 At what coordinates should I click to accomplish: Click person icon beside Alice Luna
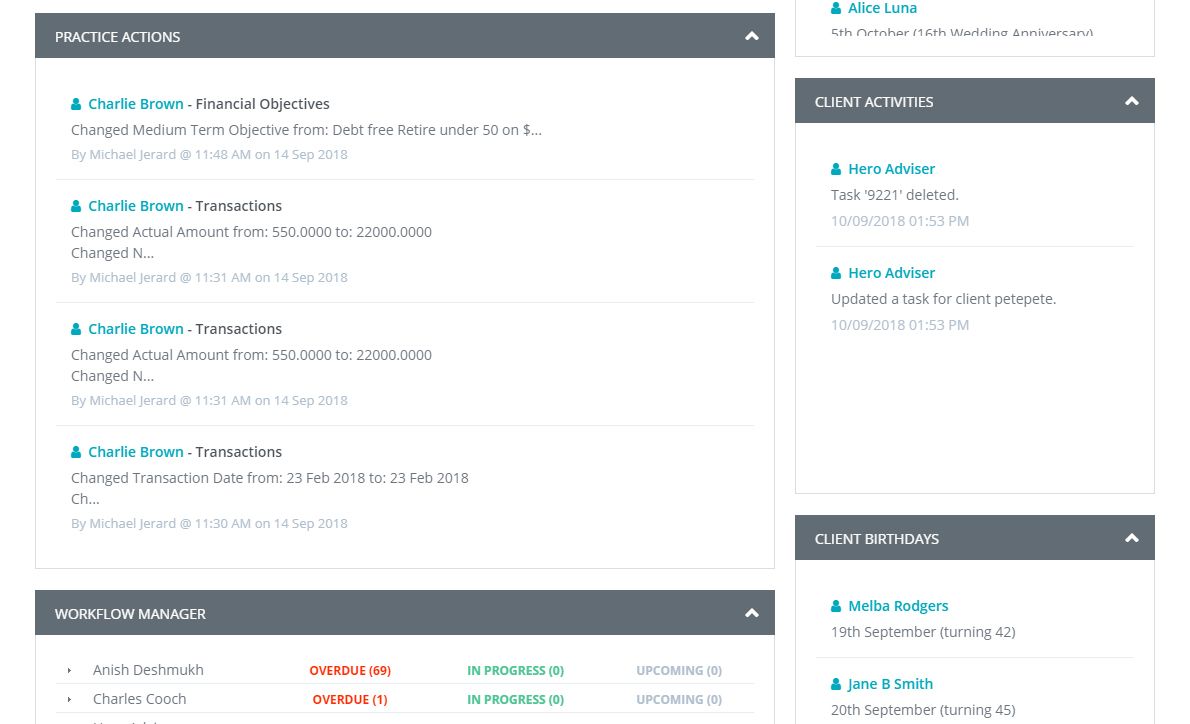coord(836,8)
